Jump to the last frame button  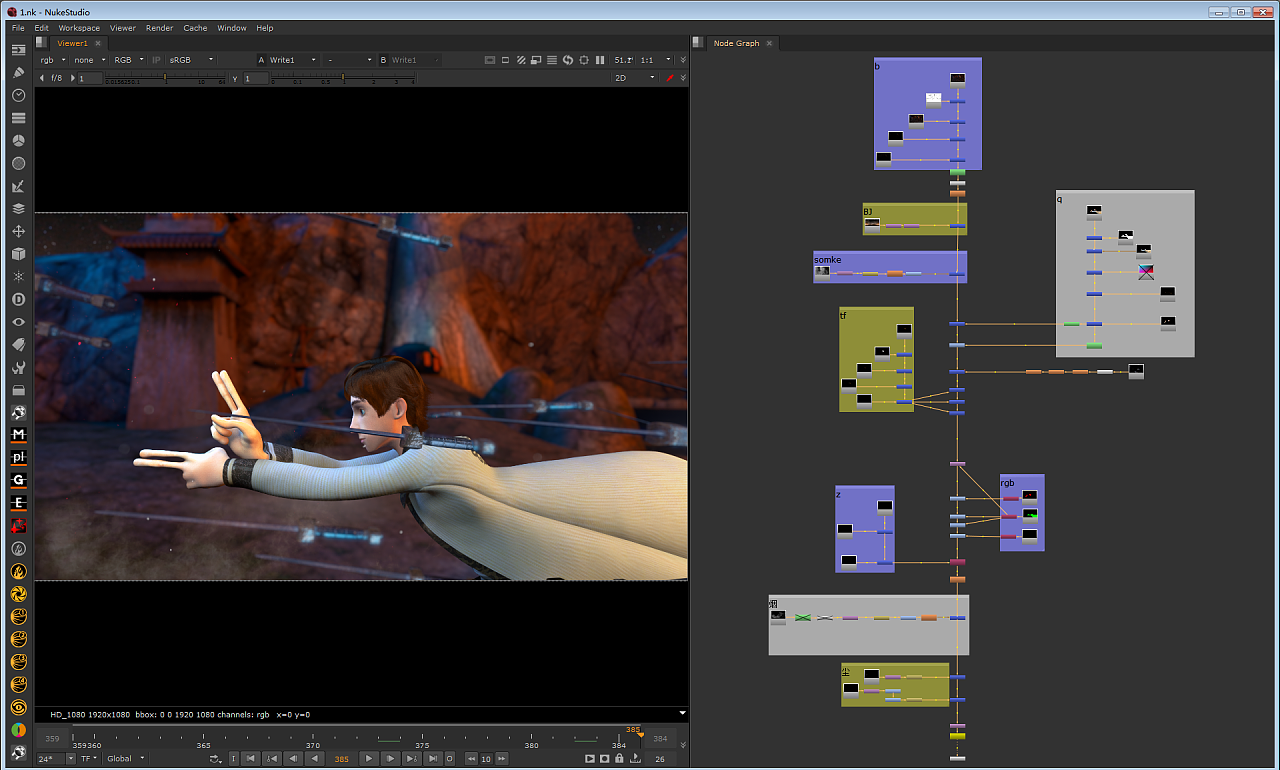pyautogui.click(x=433, y=759)
